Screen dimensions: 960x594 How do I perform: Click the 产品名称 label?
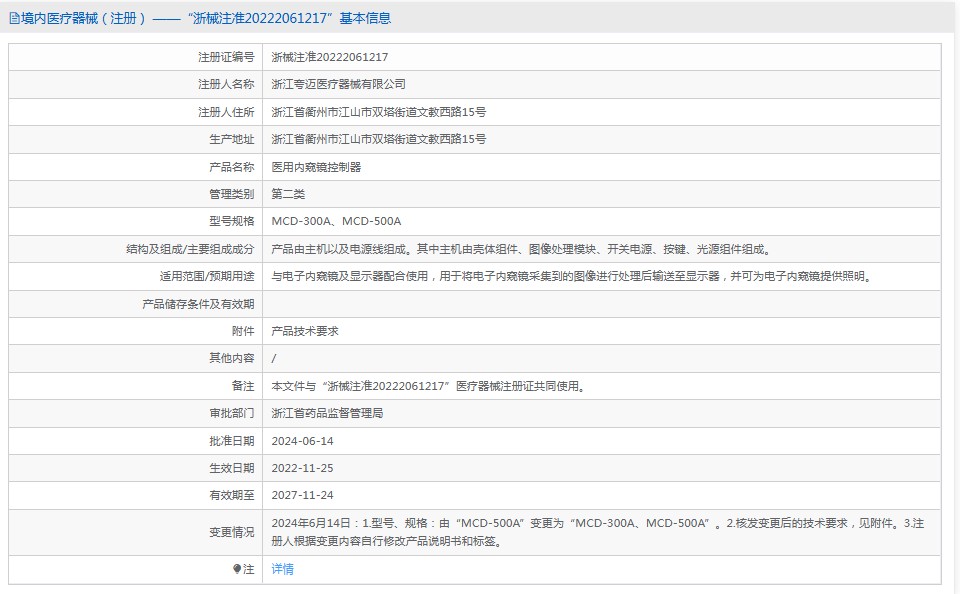tap(231, 167)
